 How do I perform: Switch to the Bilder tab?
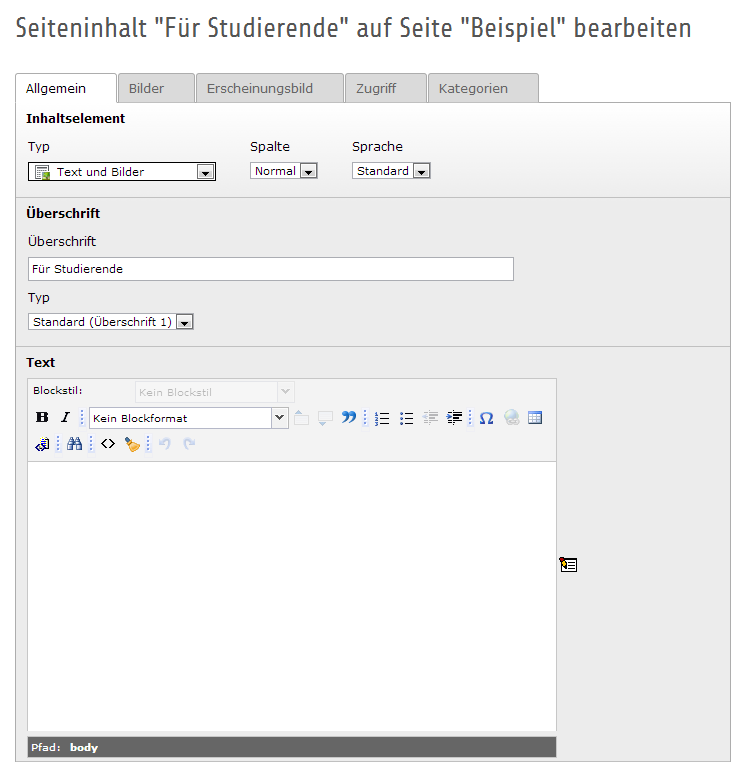tap(146, 88)
